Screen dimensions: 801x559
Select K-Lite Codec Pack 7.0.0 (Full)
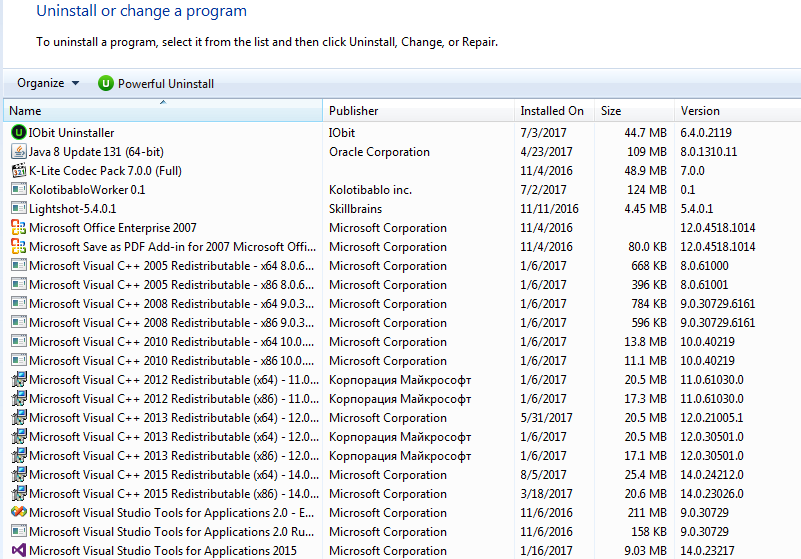(x=105, y=171)
